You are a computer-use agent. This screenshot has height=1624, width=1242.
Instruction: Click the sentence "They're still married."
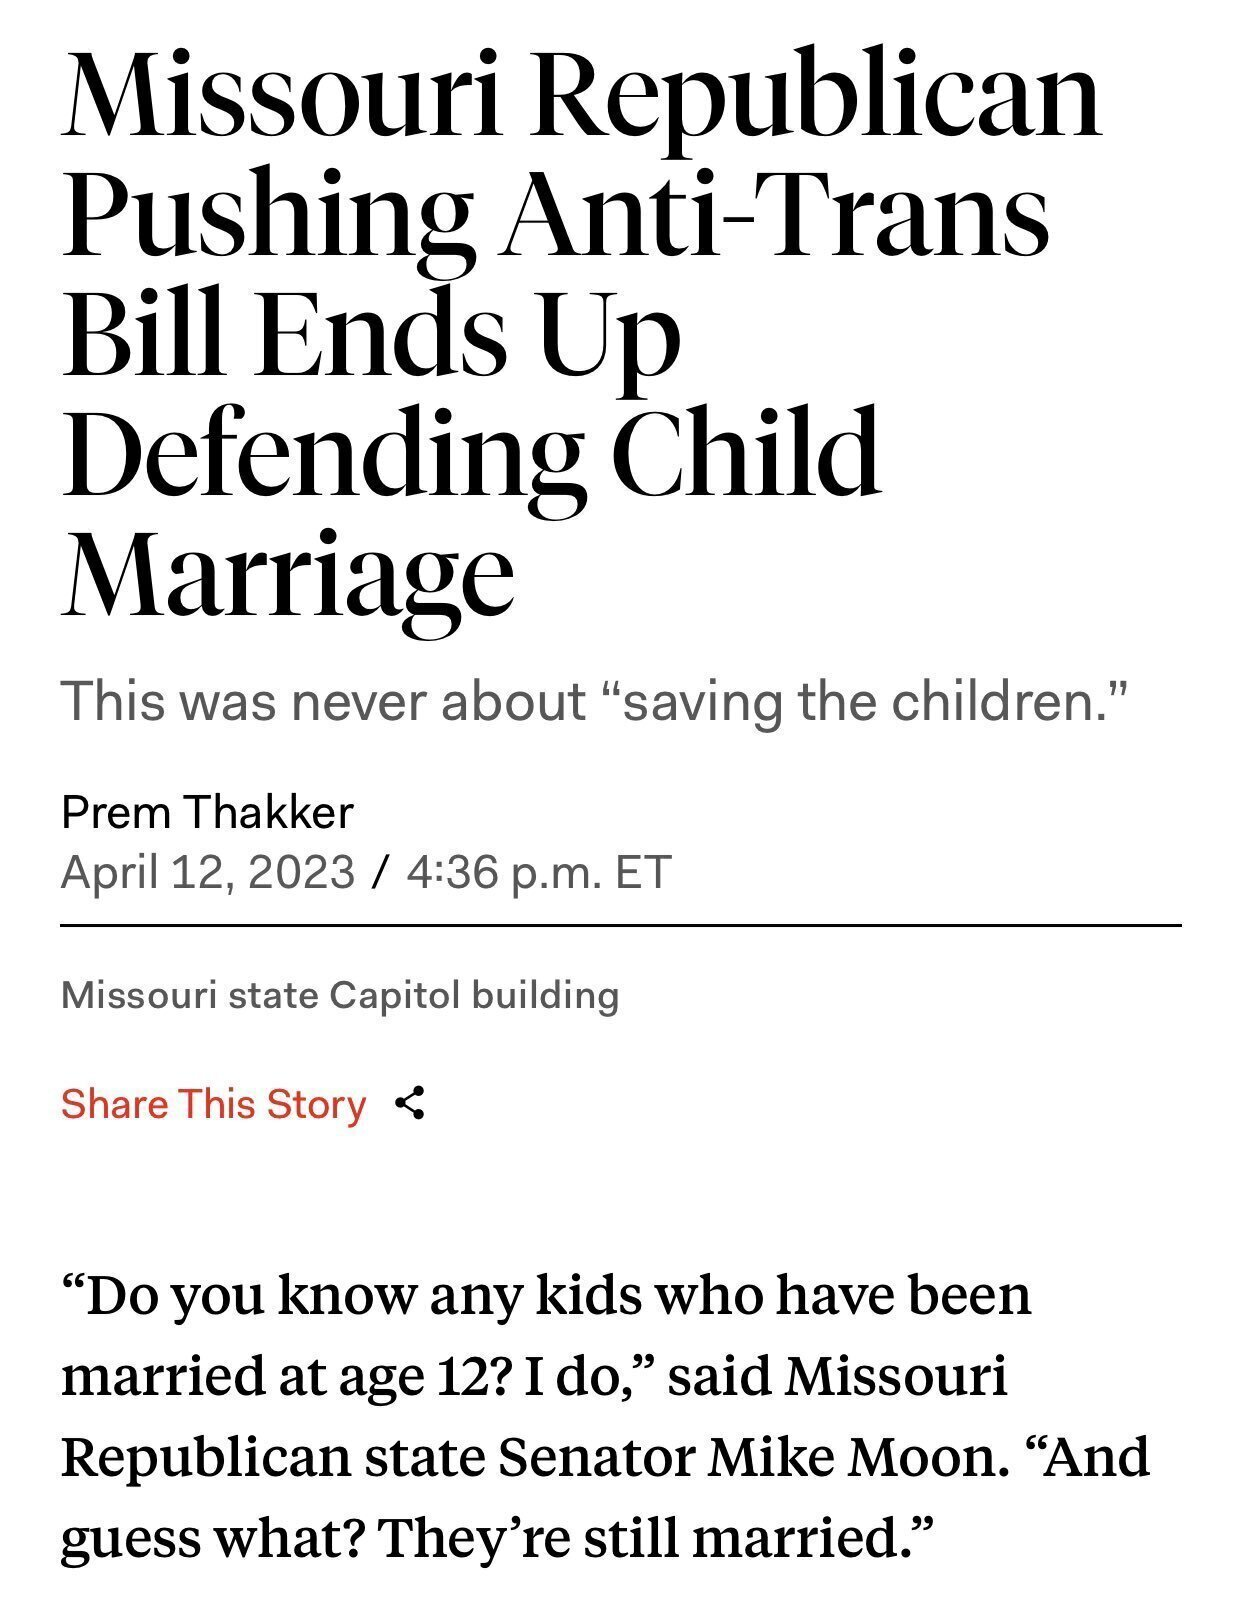pyautogui.click(x=655, y=1538)
